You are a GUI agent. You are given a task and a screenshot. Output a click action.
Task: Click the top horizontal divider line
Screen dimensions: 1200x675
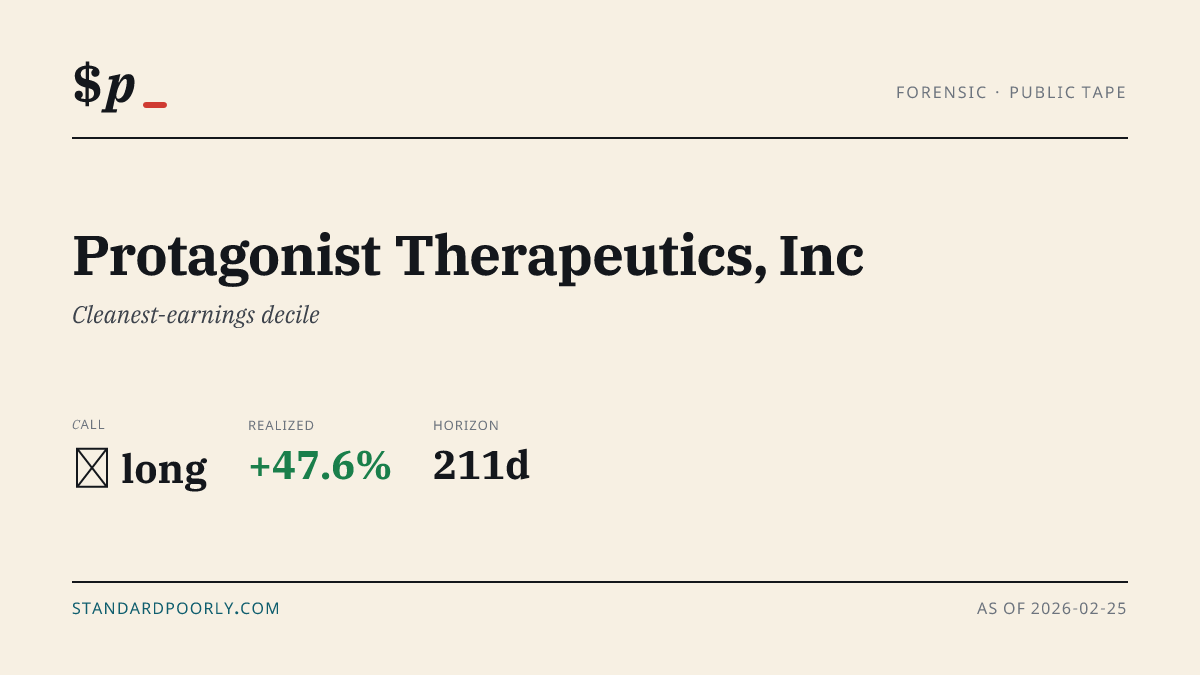(x=600, y=138)
